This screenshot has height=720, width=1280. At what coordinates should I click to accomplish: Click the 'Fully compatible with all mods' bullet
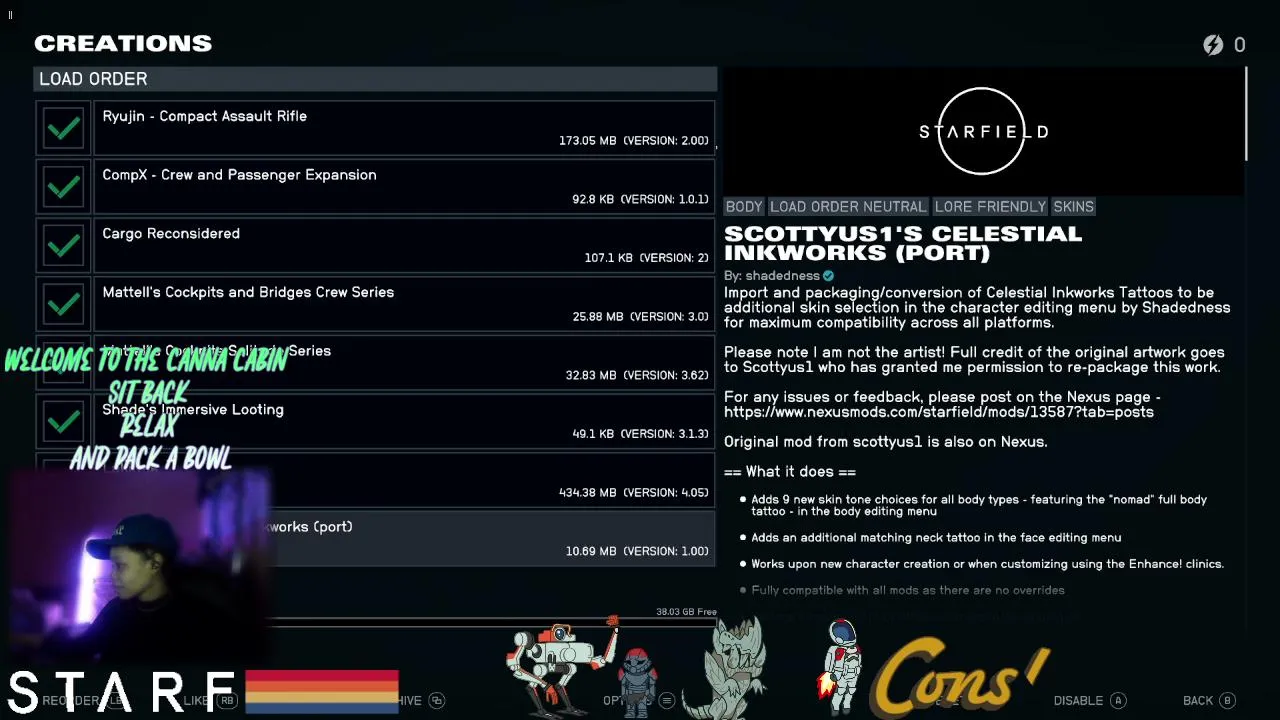point(908,590)
